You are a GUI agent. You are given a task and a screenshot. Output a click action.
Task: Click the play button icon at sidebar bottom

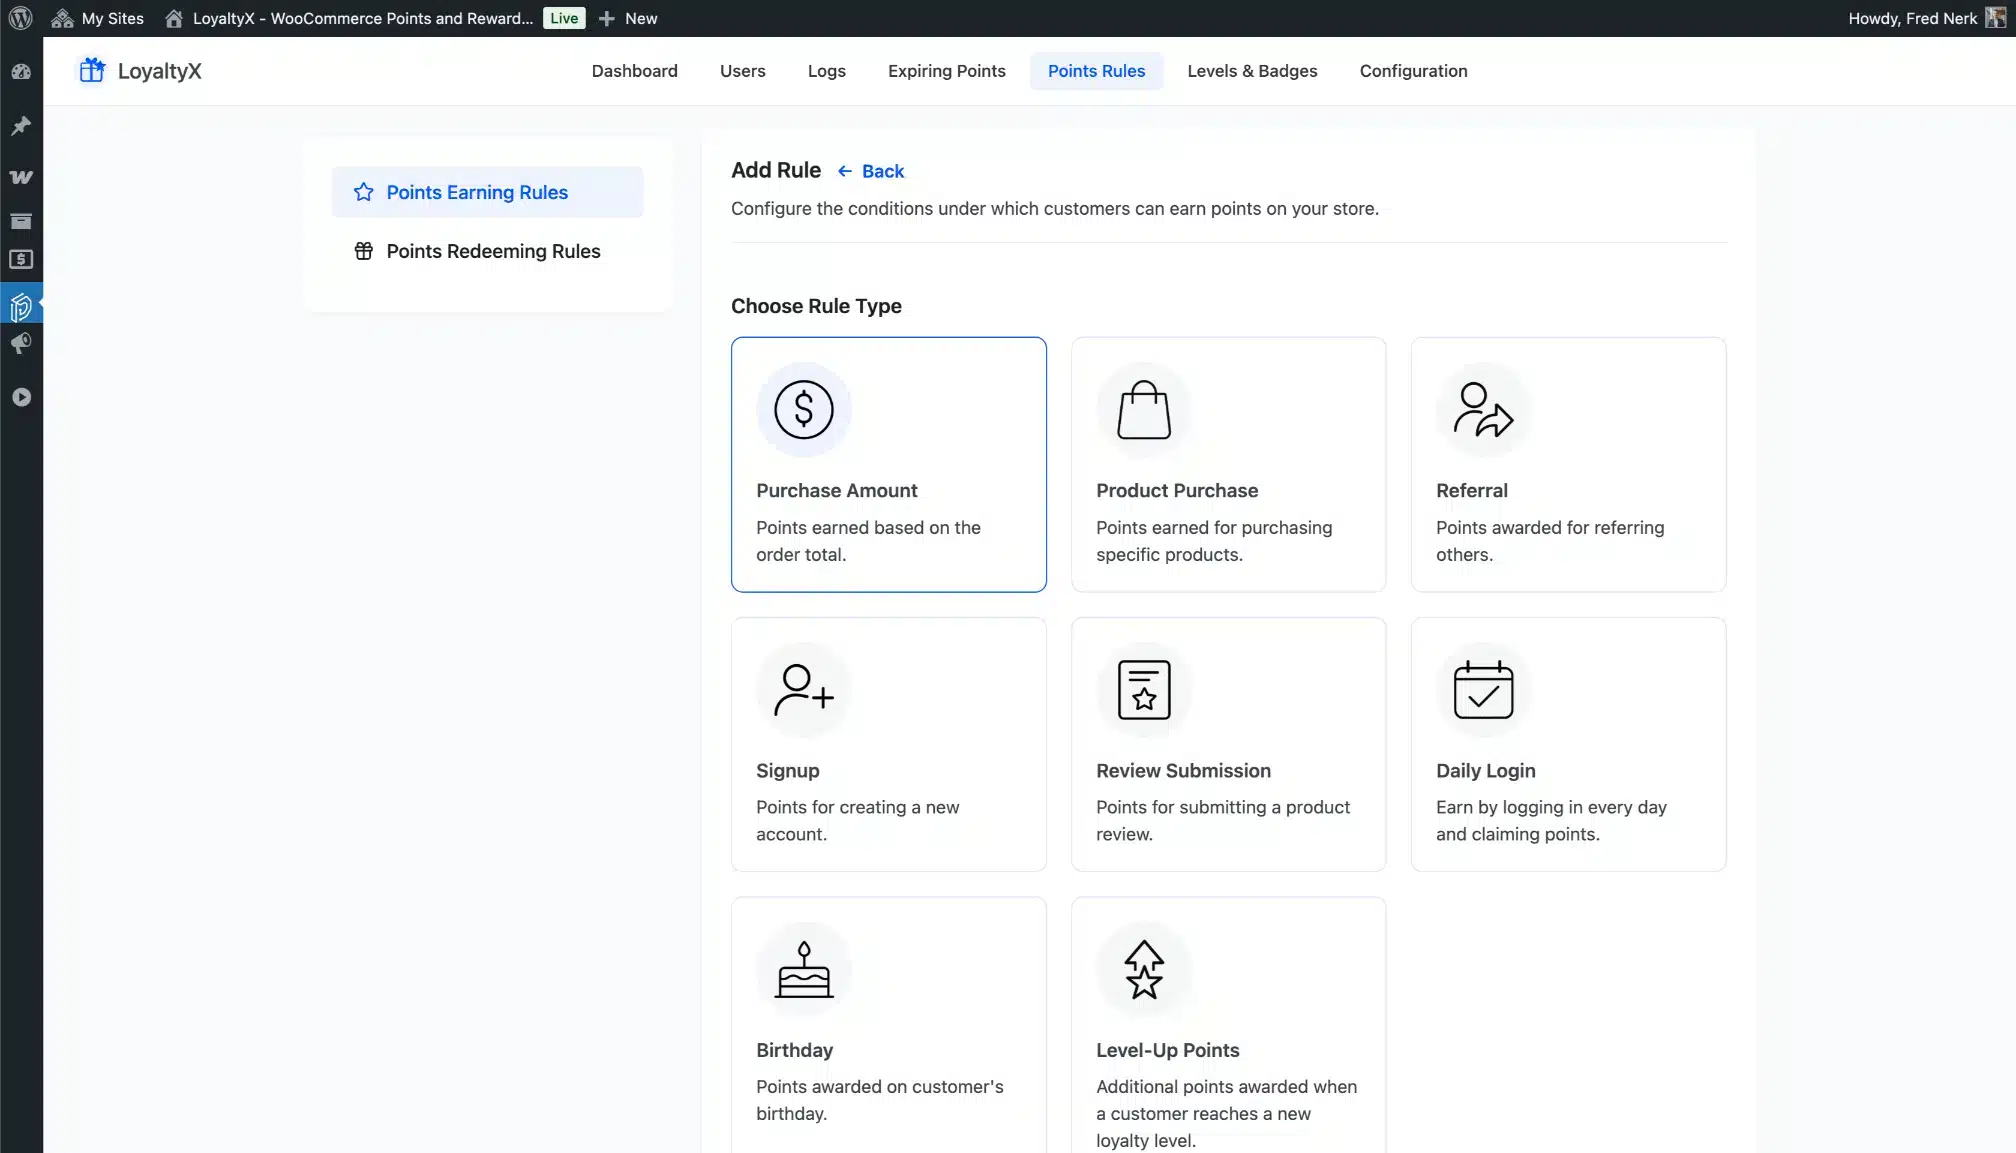point(20,396)
